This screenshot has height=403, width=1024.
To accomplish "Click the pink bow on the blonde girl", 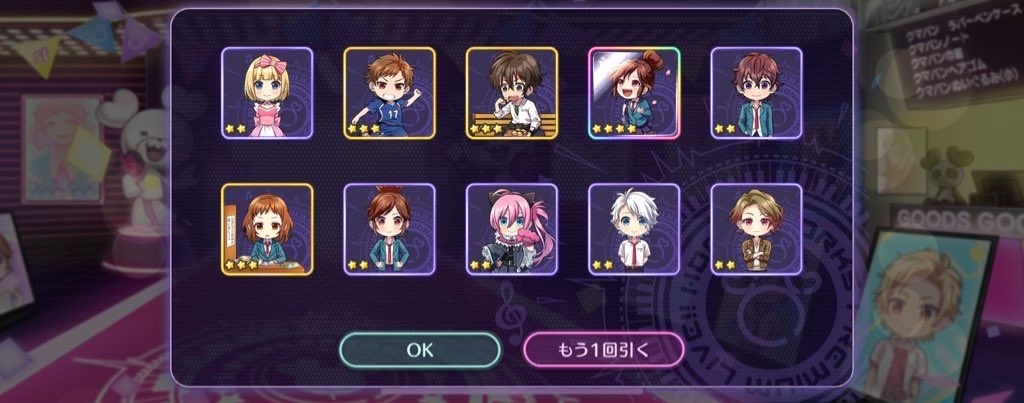I will click(x=272, y=63).
